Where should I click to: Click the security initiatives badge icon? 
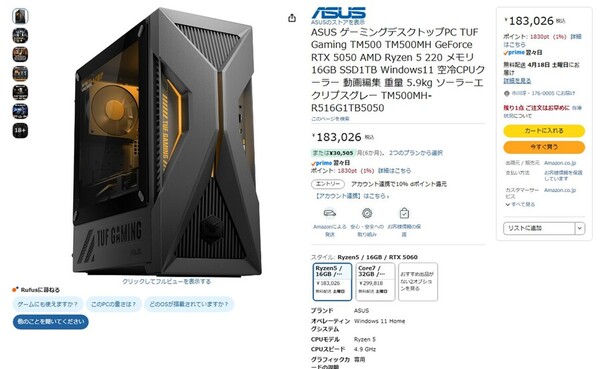point(367,213)
